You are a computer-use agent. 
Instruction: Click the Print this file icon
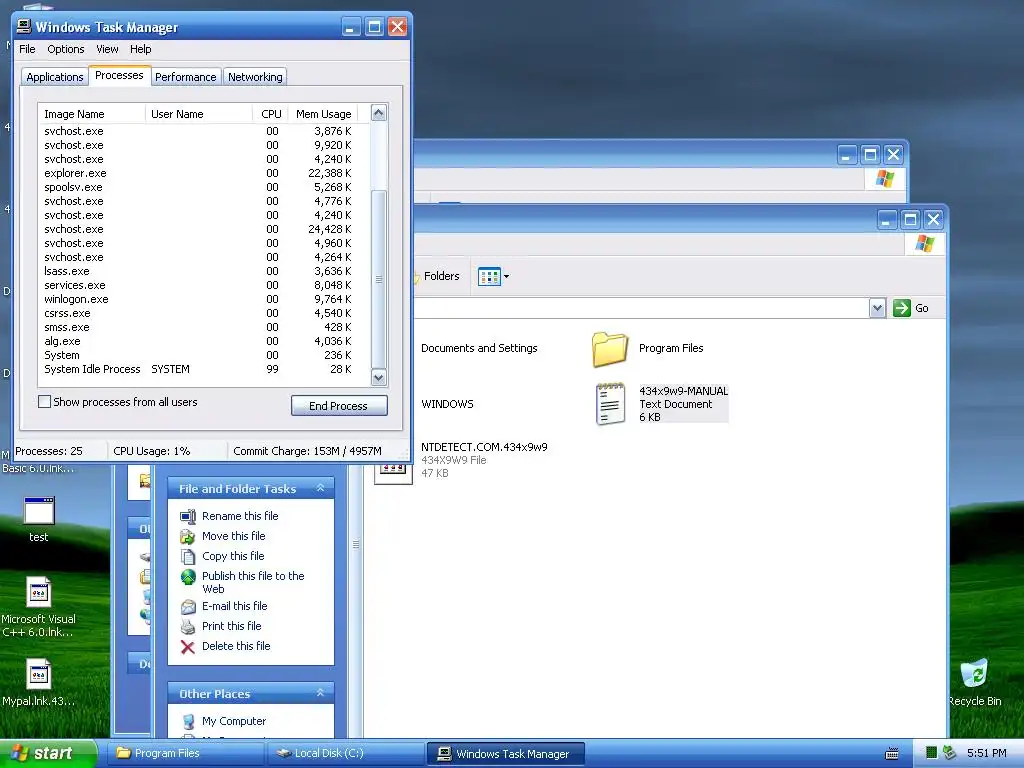click(x=188, y=627)
